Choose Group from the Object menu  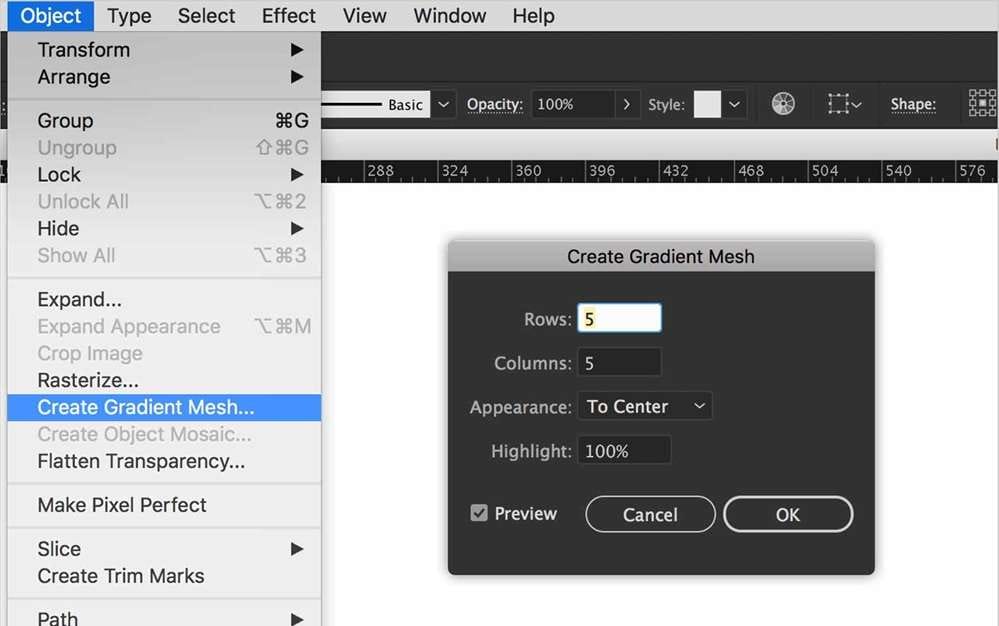[164, 120]
